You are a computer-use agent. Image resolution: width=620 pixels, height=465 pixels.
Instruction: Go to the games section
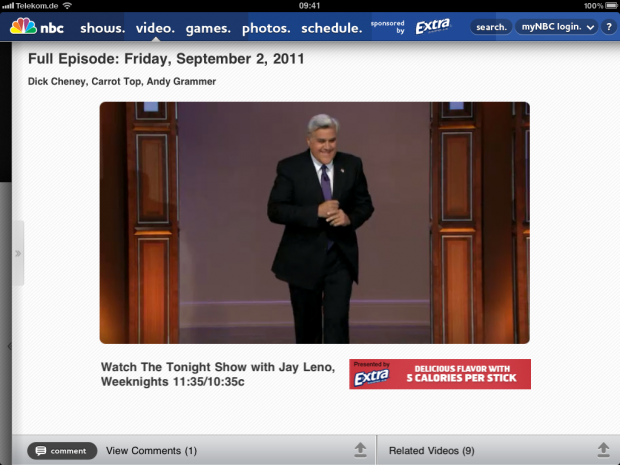[208, 28]
